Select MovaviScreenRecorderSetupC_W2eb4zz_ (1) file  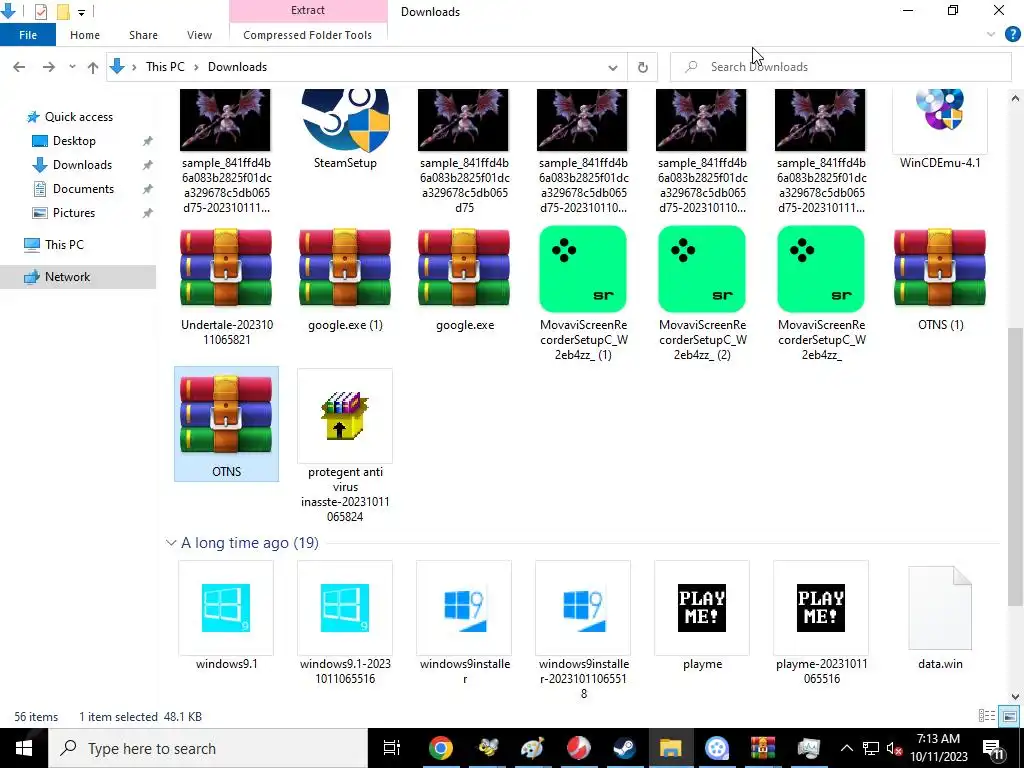[x=583, y=268]
